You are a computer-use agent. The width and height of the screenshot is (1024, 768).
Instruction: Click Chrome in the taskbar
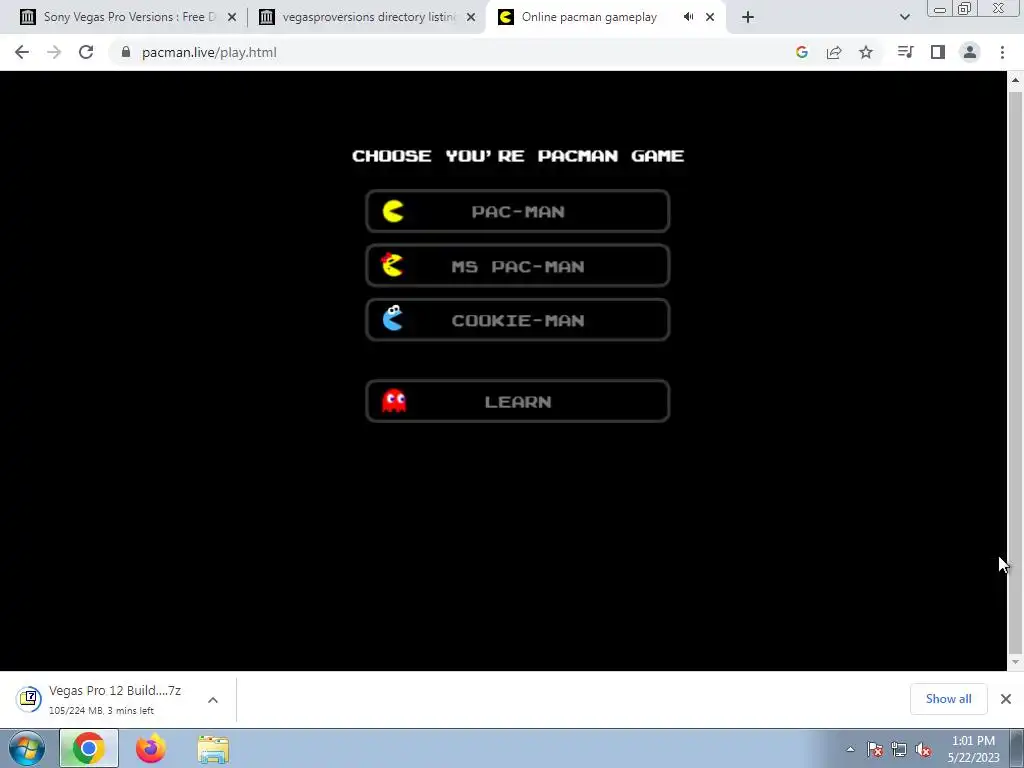89,748
